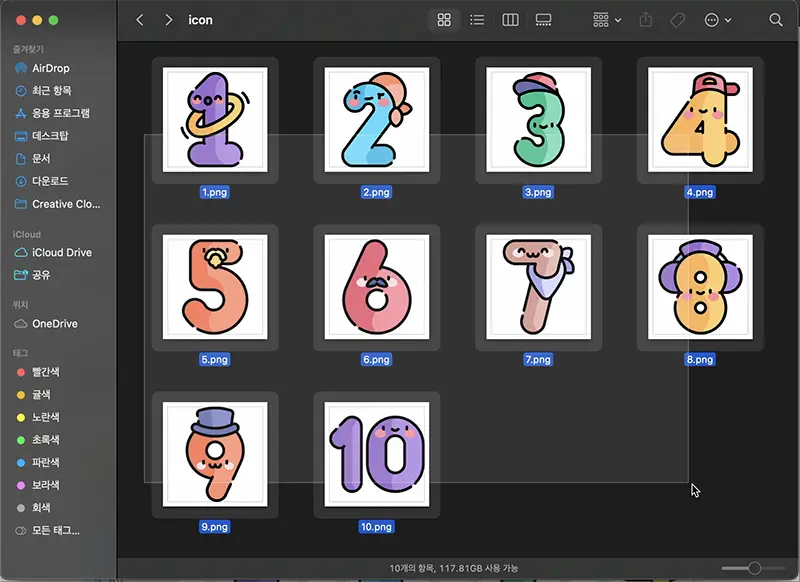Select the 파란색 blue tag dot

pos(21,463)
